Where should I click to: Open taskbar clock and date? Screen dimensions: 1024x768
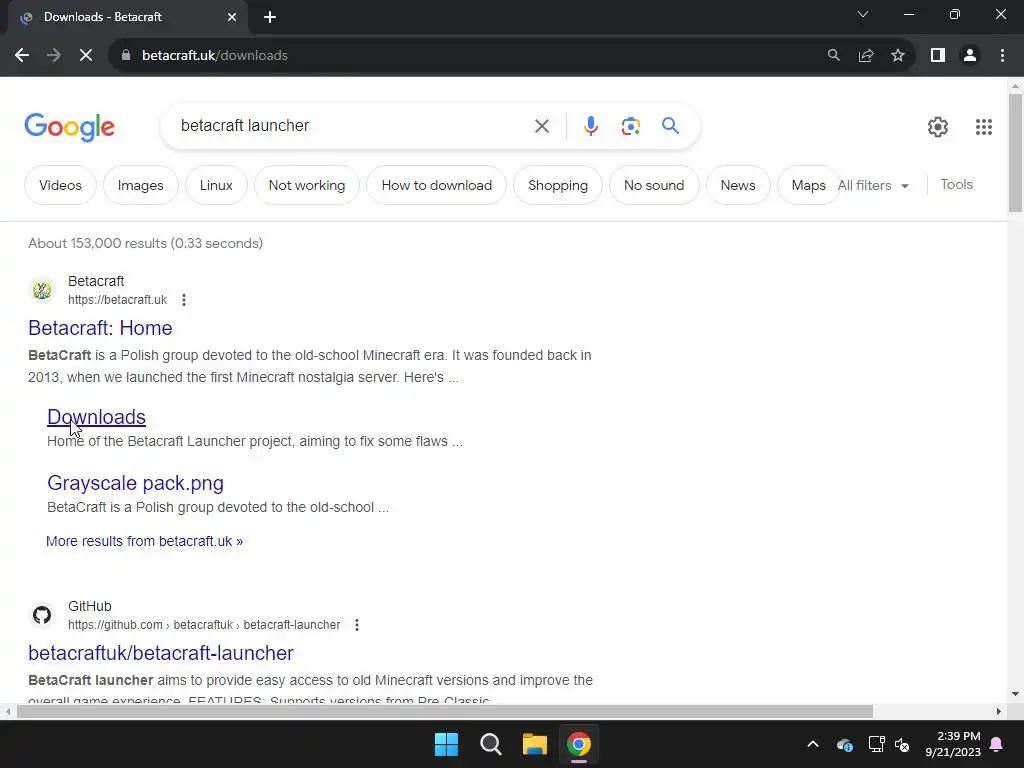point(953,744)
